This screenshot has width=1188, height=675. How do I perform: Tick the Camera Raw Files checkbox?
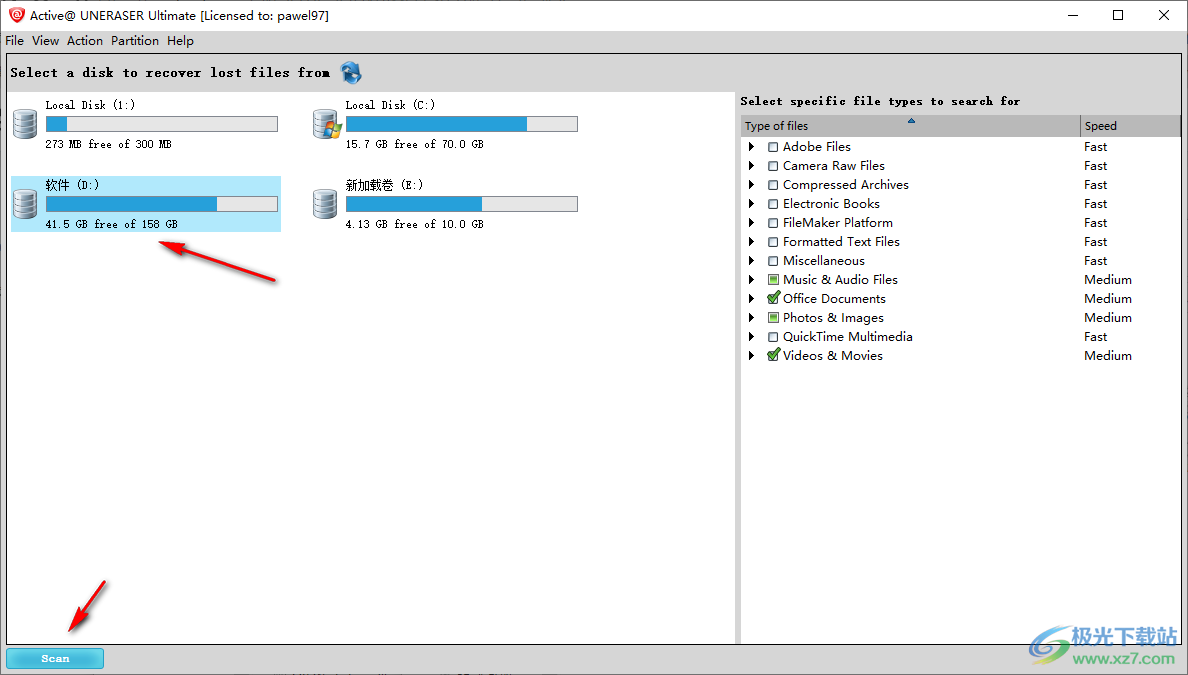pos(773,166)
